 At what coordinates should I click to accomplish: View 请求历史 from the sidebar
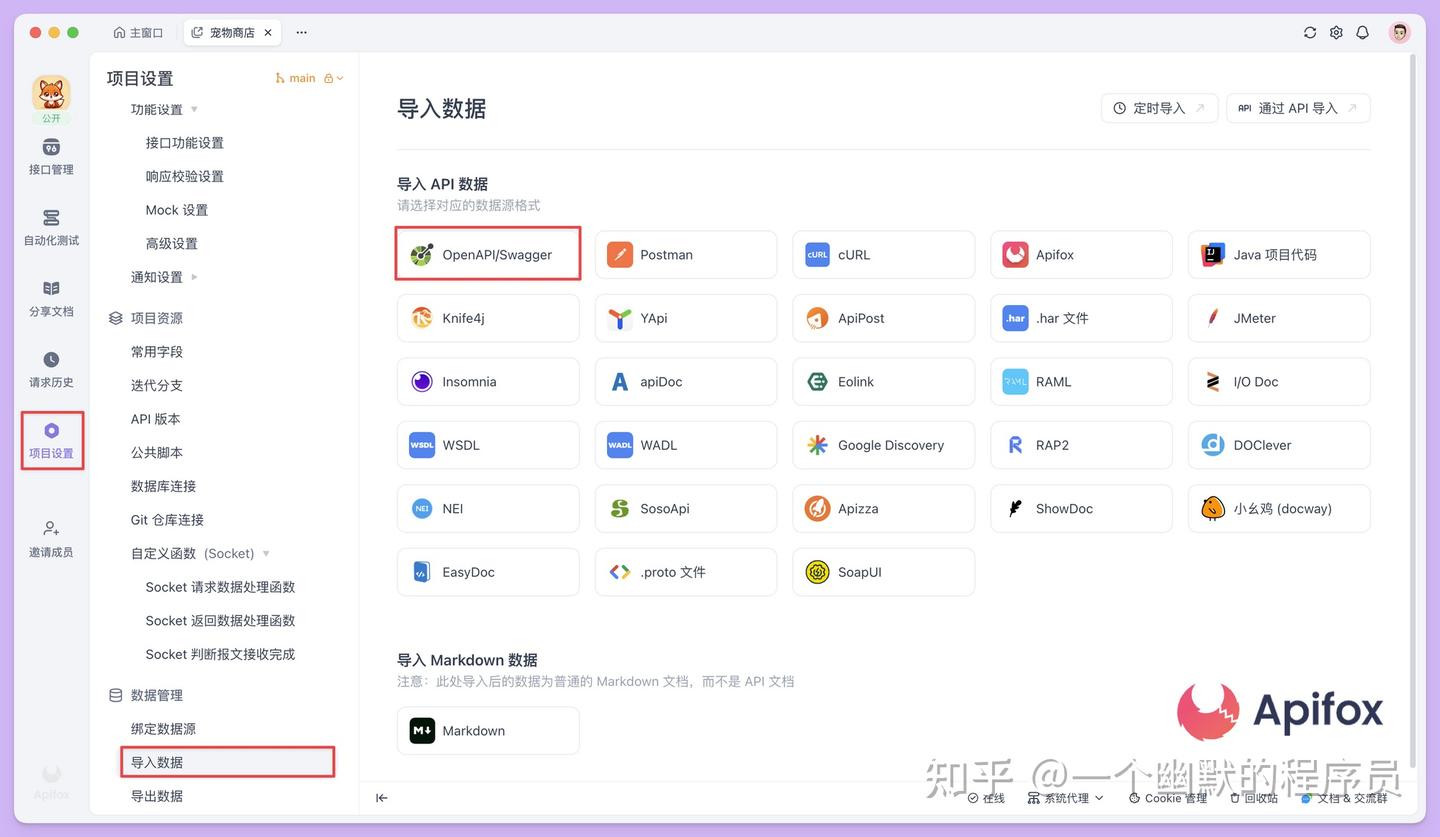coord(51,370)
